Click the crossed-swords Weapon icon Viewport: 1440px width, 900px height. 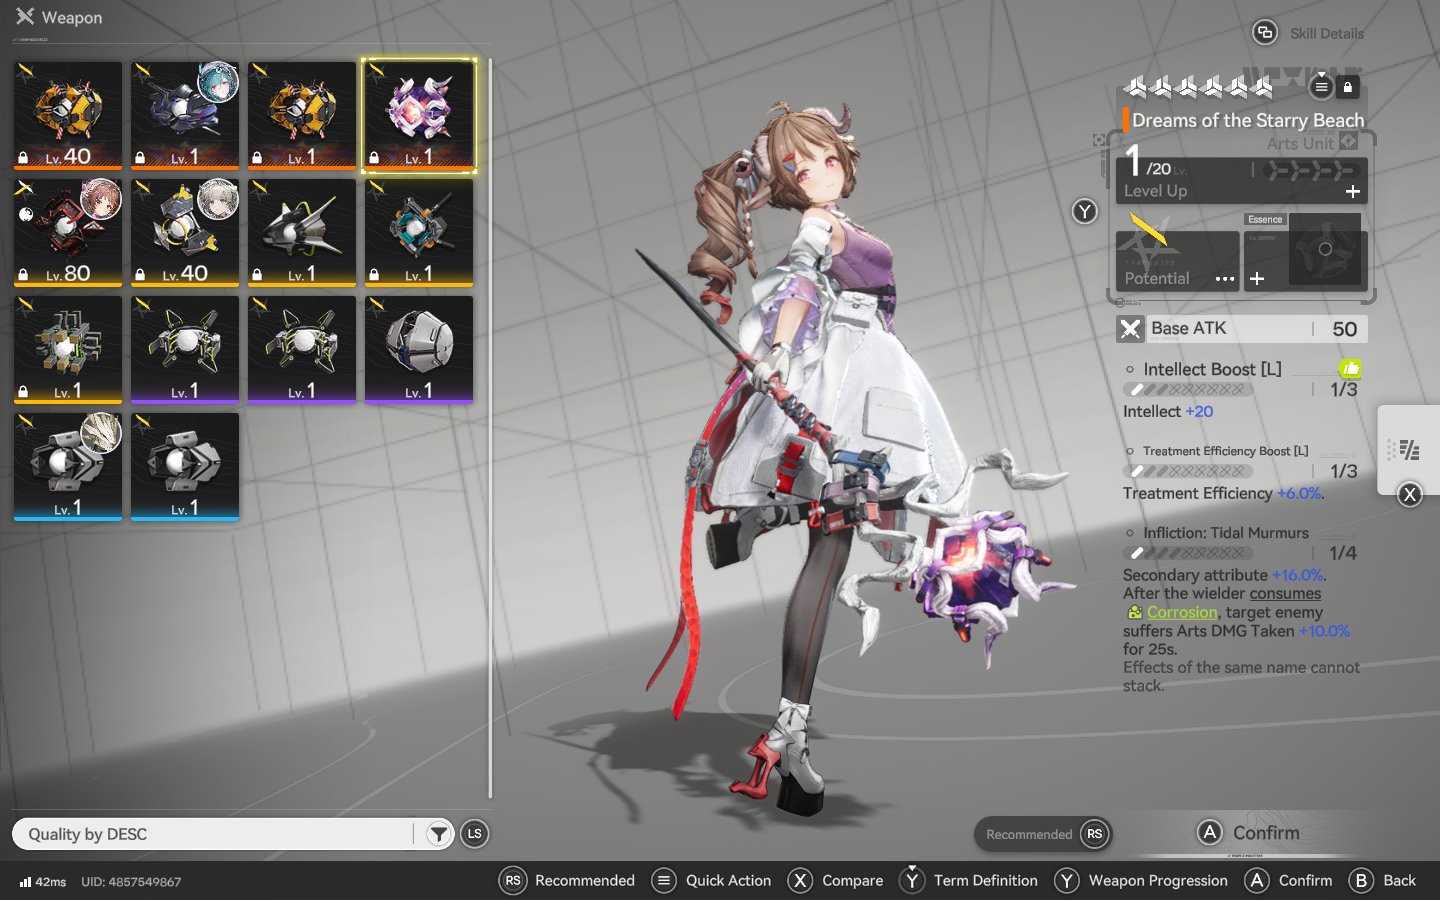coord(25,16)
